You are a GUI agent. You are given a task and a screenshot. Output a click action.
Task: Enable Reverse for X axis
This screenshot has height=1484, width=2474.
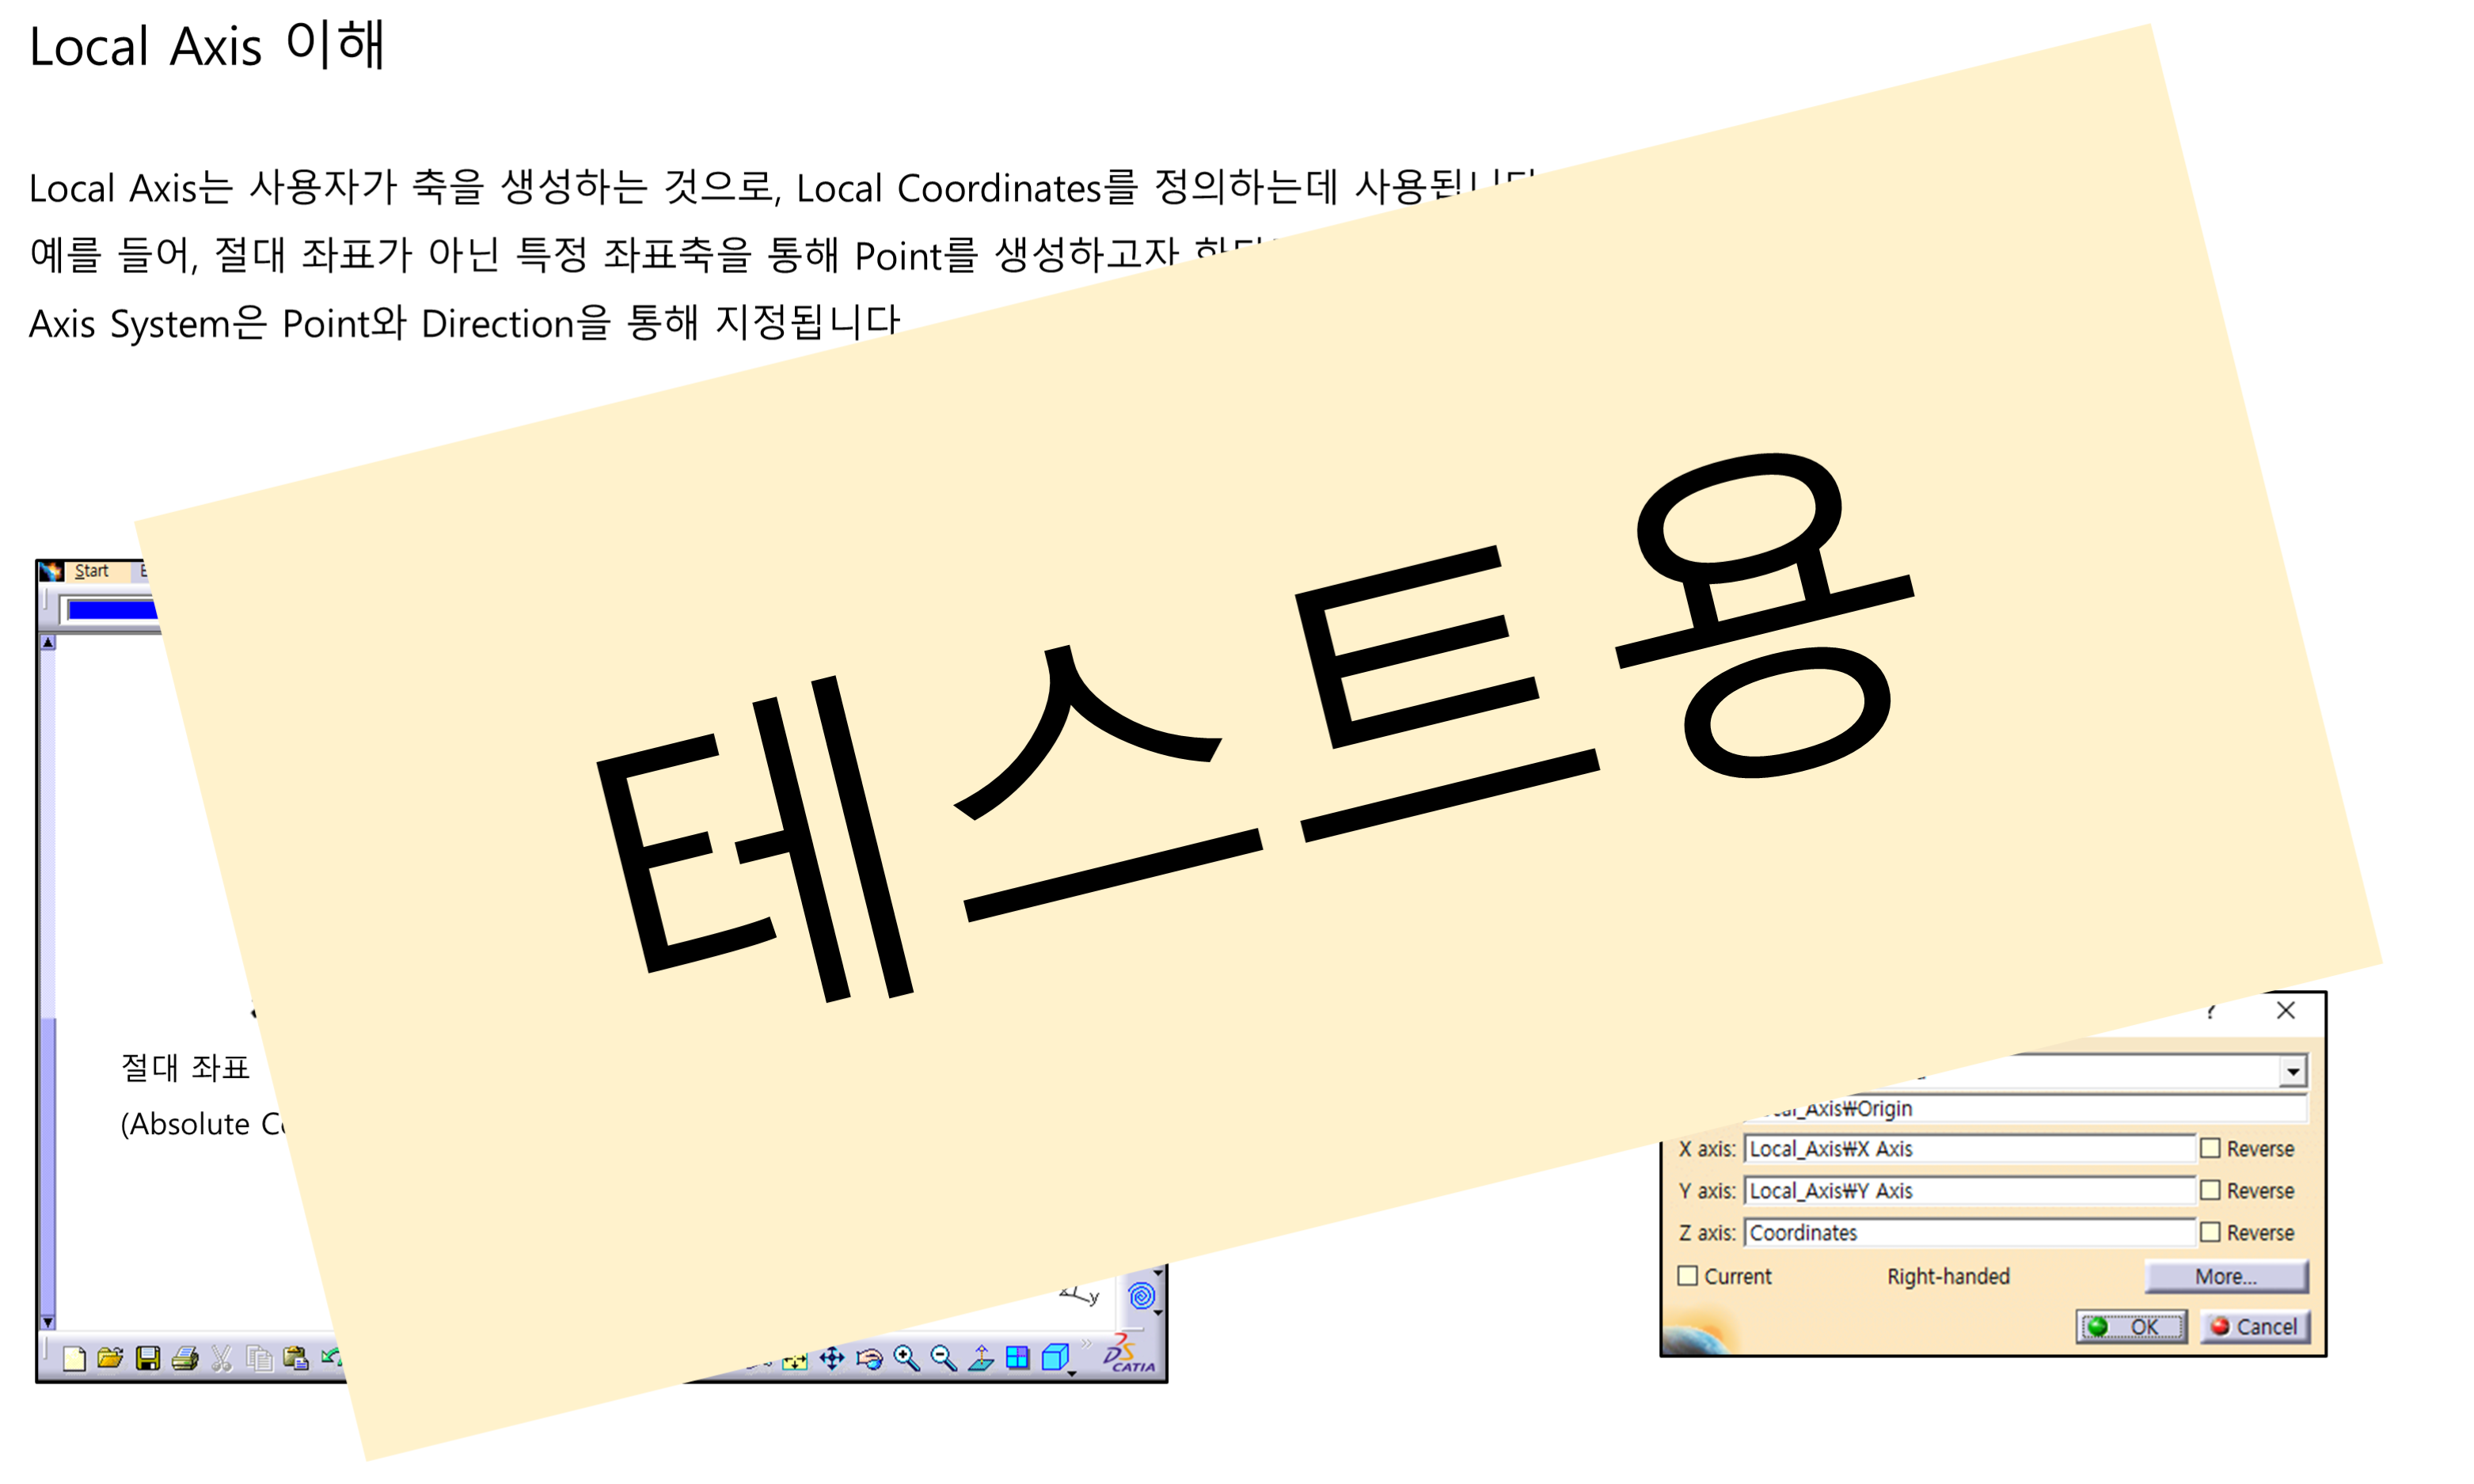pos(2210,1148)
